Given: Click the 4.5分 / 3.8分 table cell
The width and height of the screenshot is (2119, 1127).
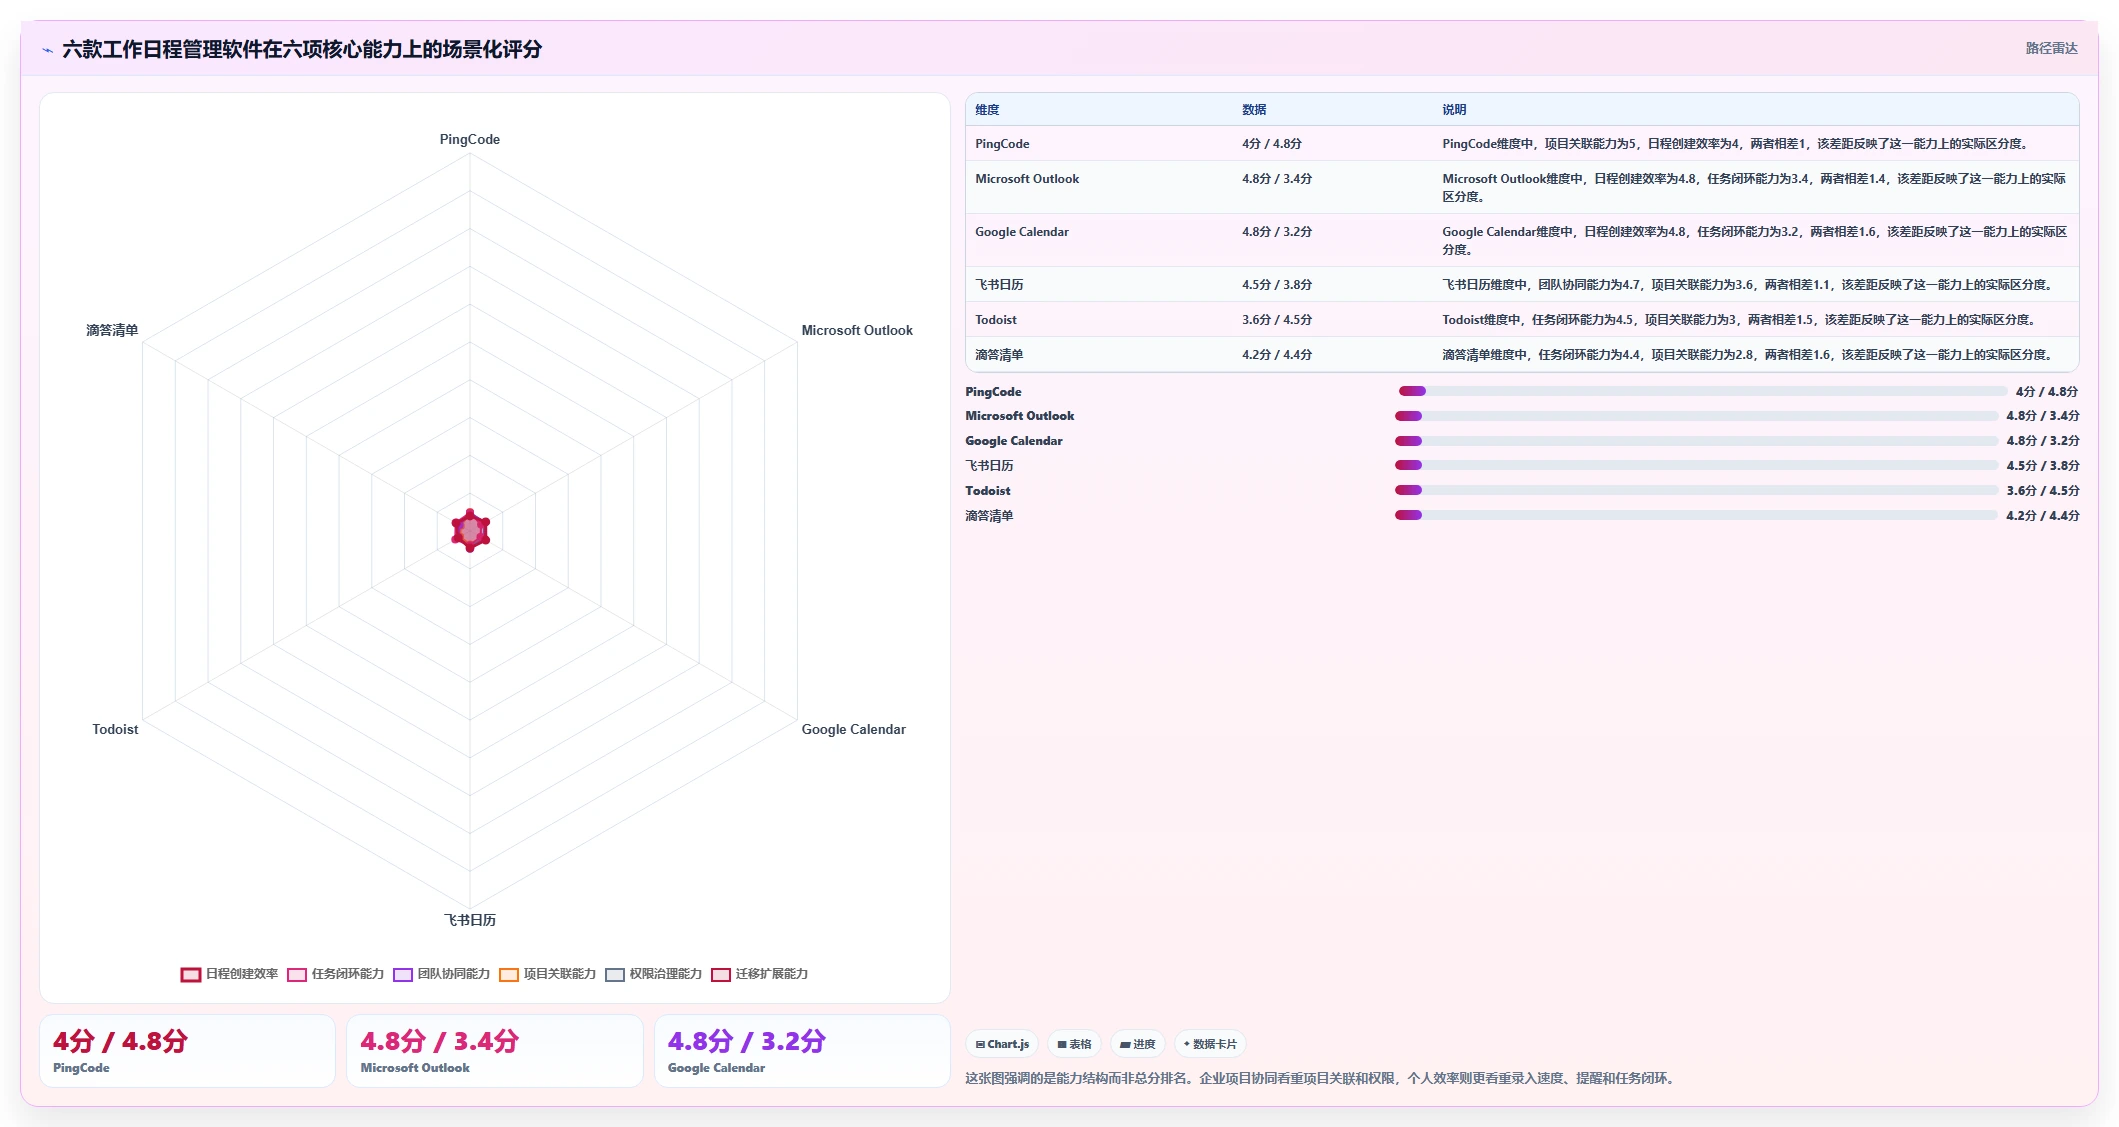Looking at the screenshot, I should (x=1277, y=285).
